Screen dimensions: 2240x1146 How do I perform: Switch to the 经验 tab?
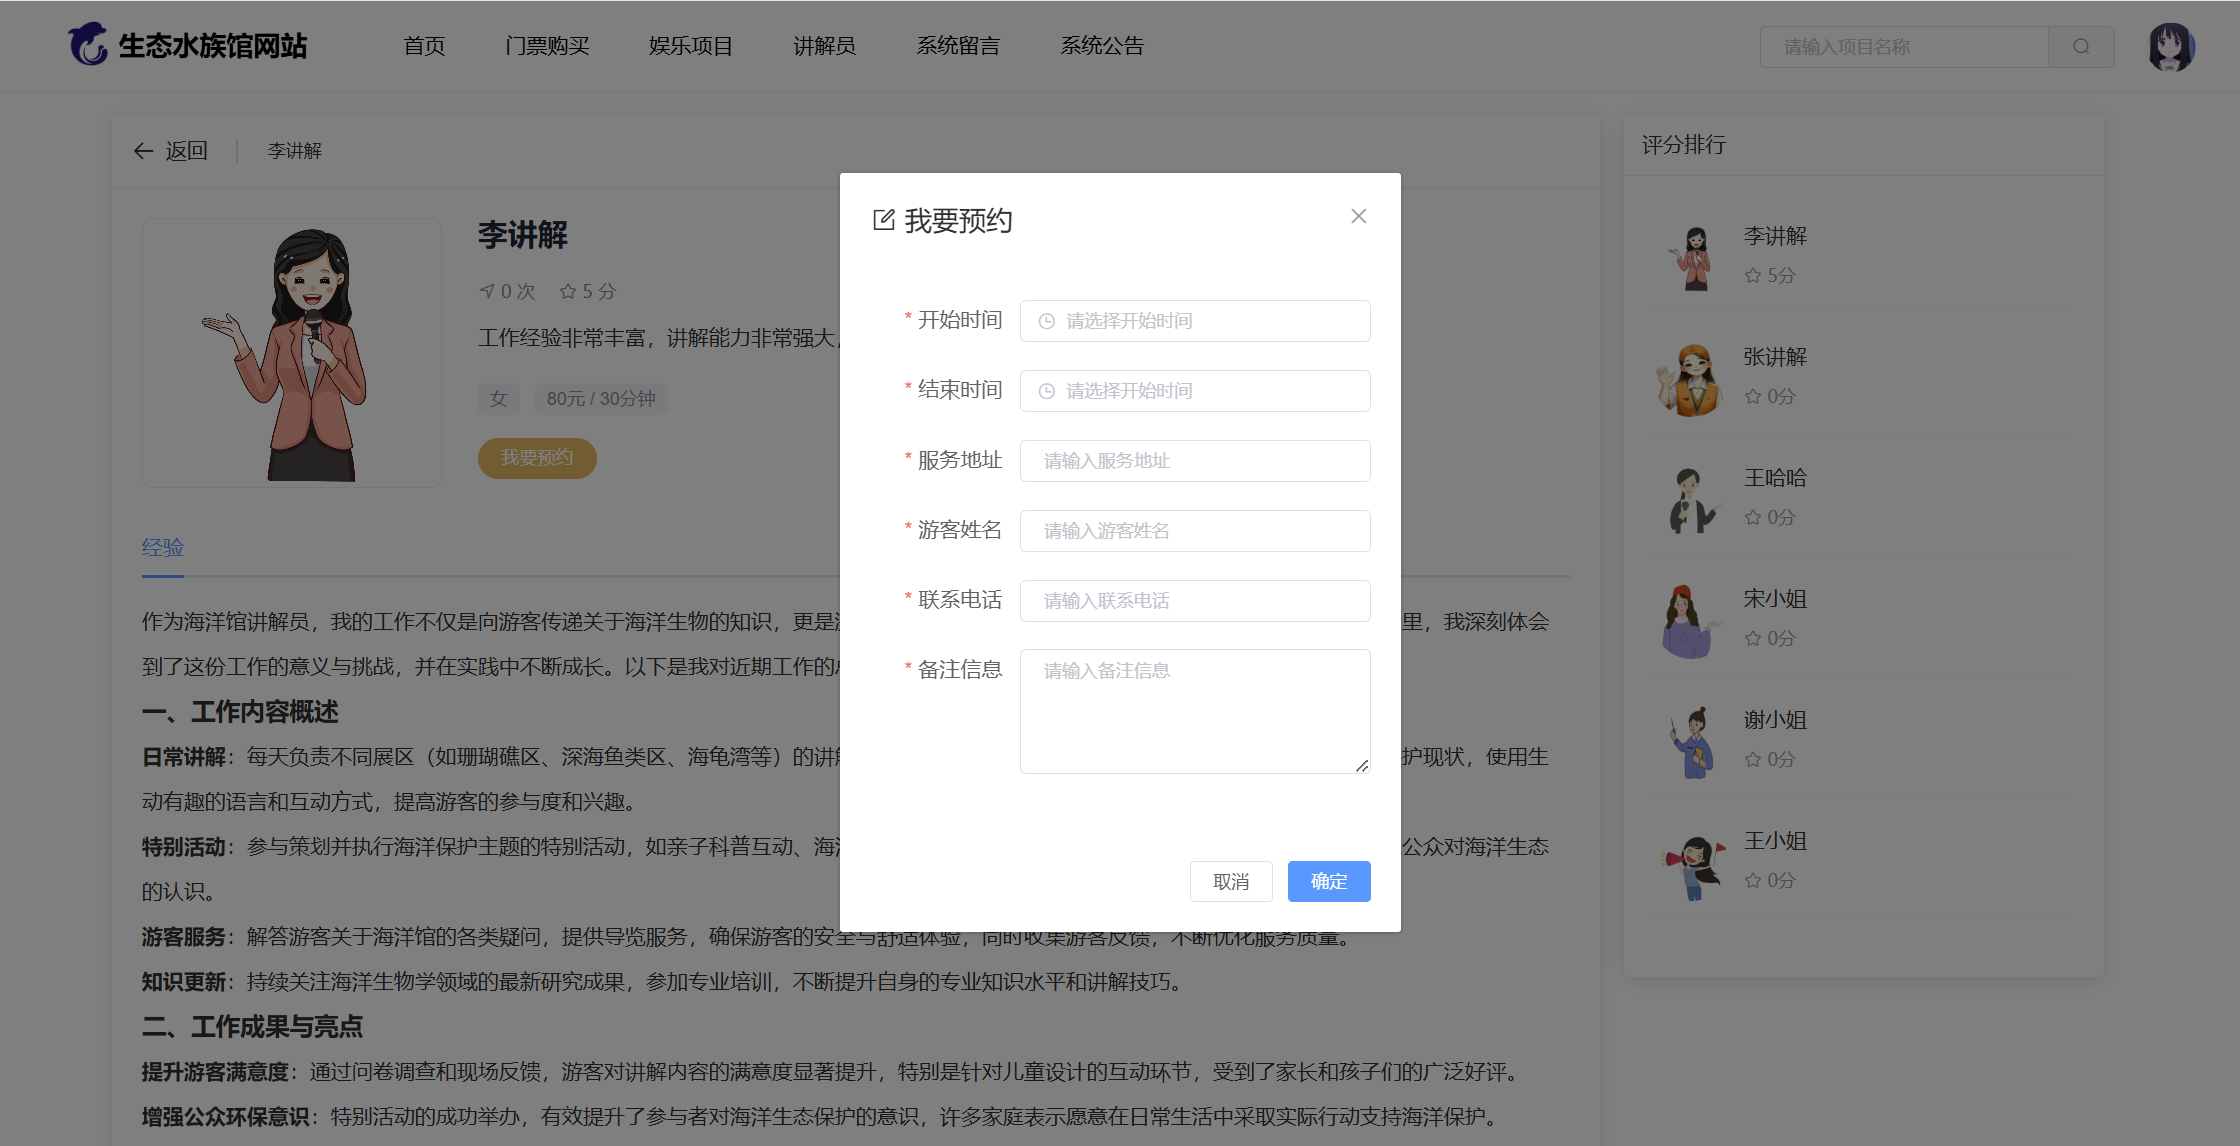(162, 548)
